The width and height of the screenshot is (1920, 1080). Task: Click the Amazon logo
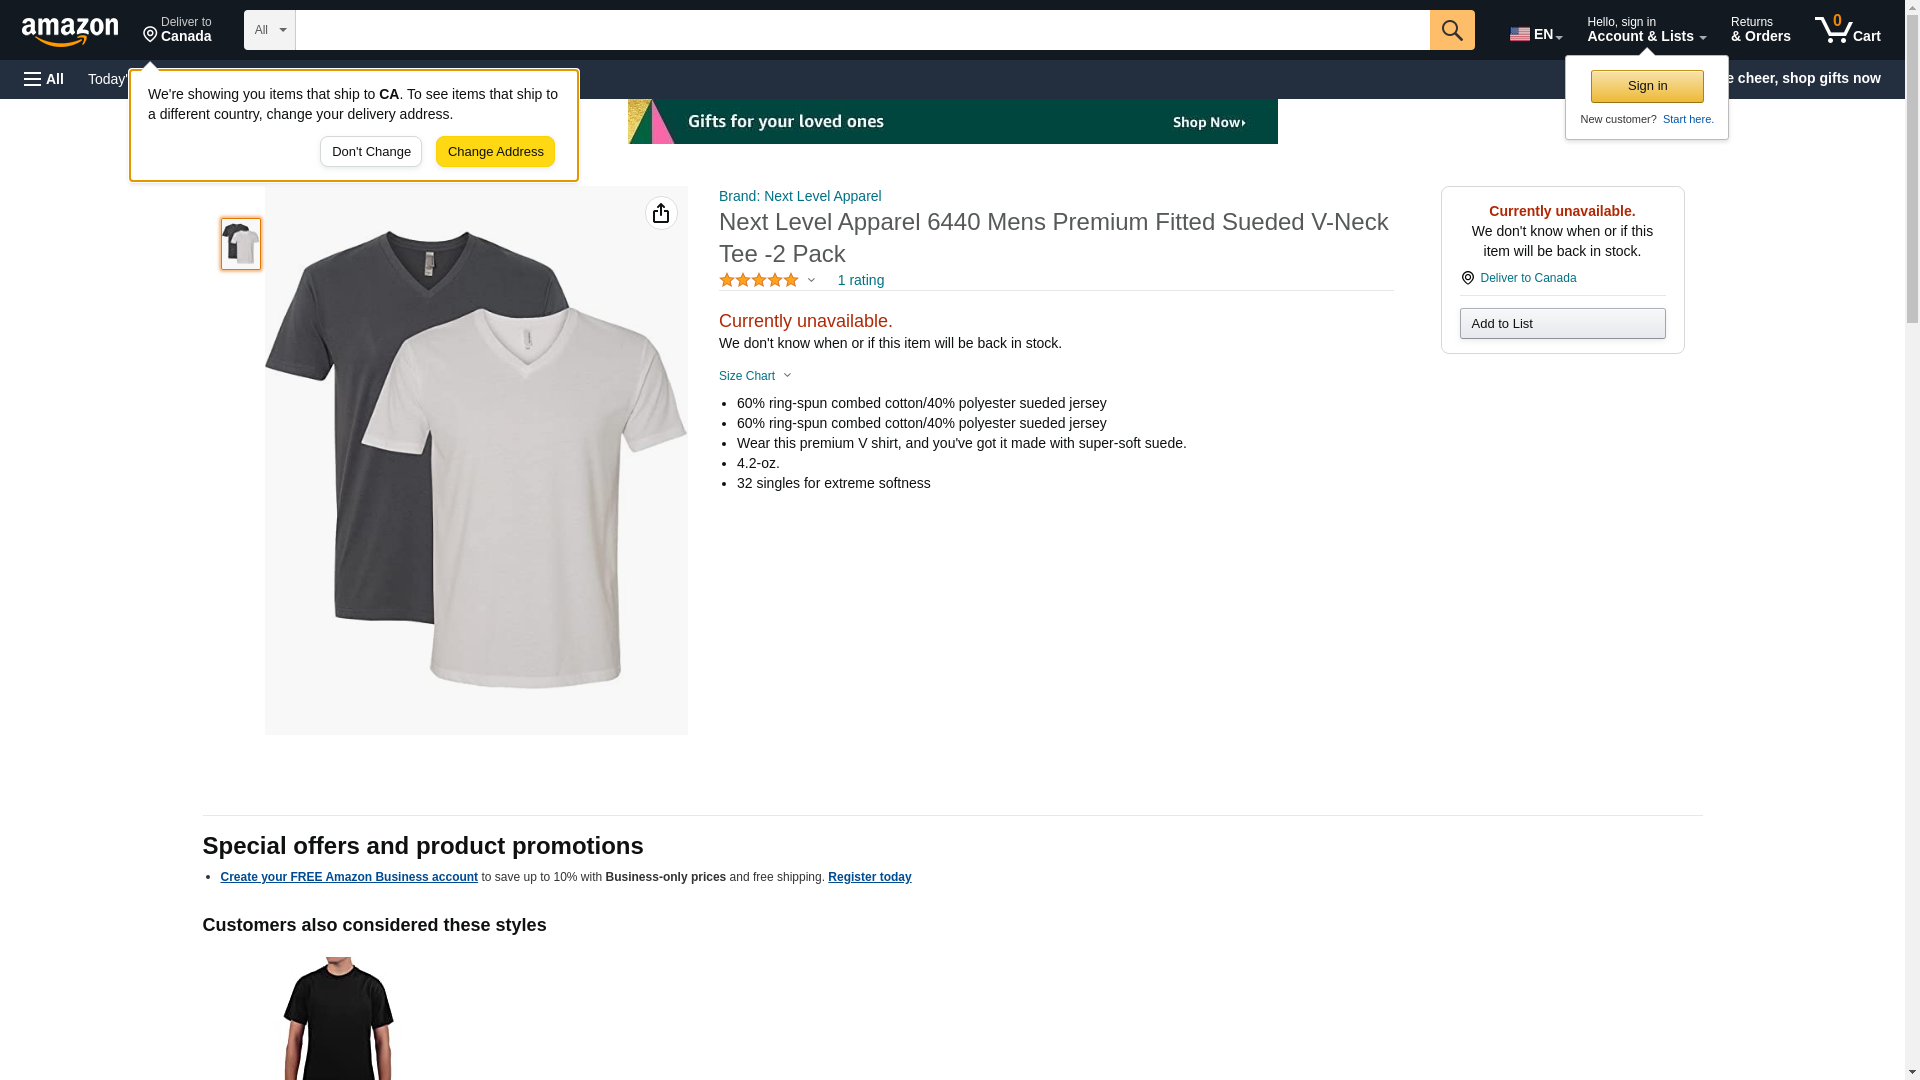pyautogui.click(x=70, y=31)
